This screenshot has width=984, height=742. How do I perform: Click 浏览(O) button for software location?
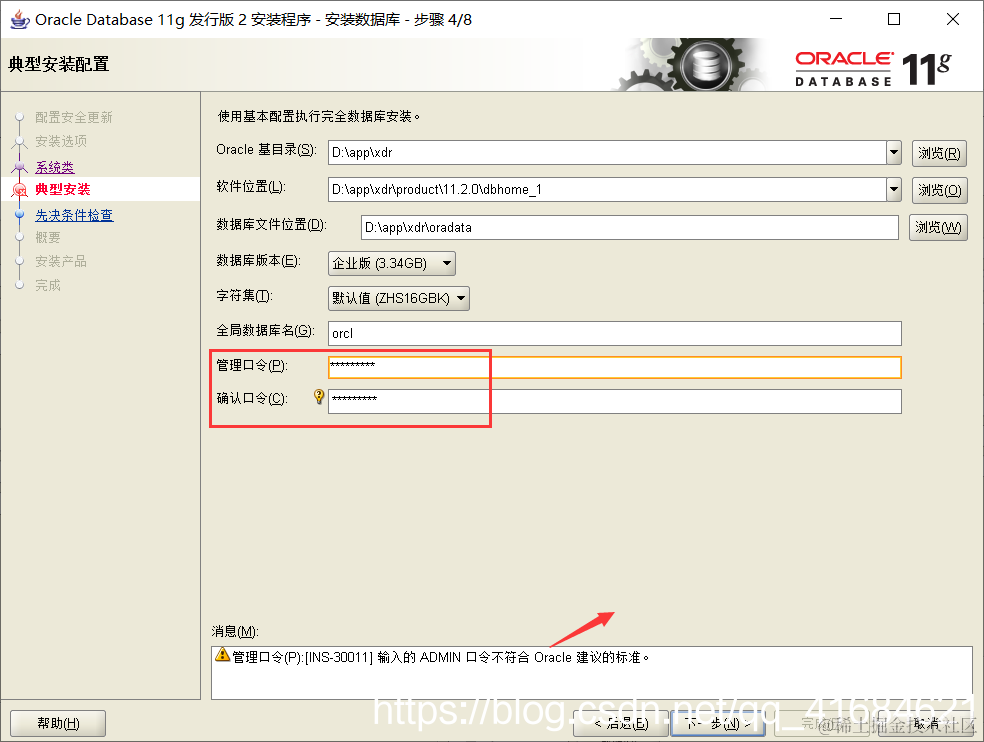click(x=939, y=190)
